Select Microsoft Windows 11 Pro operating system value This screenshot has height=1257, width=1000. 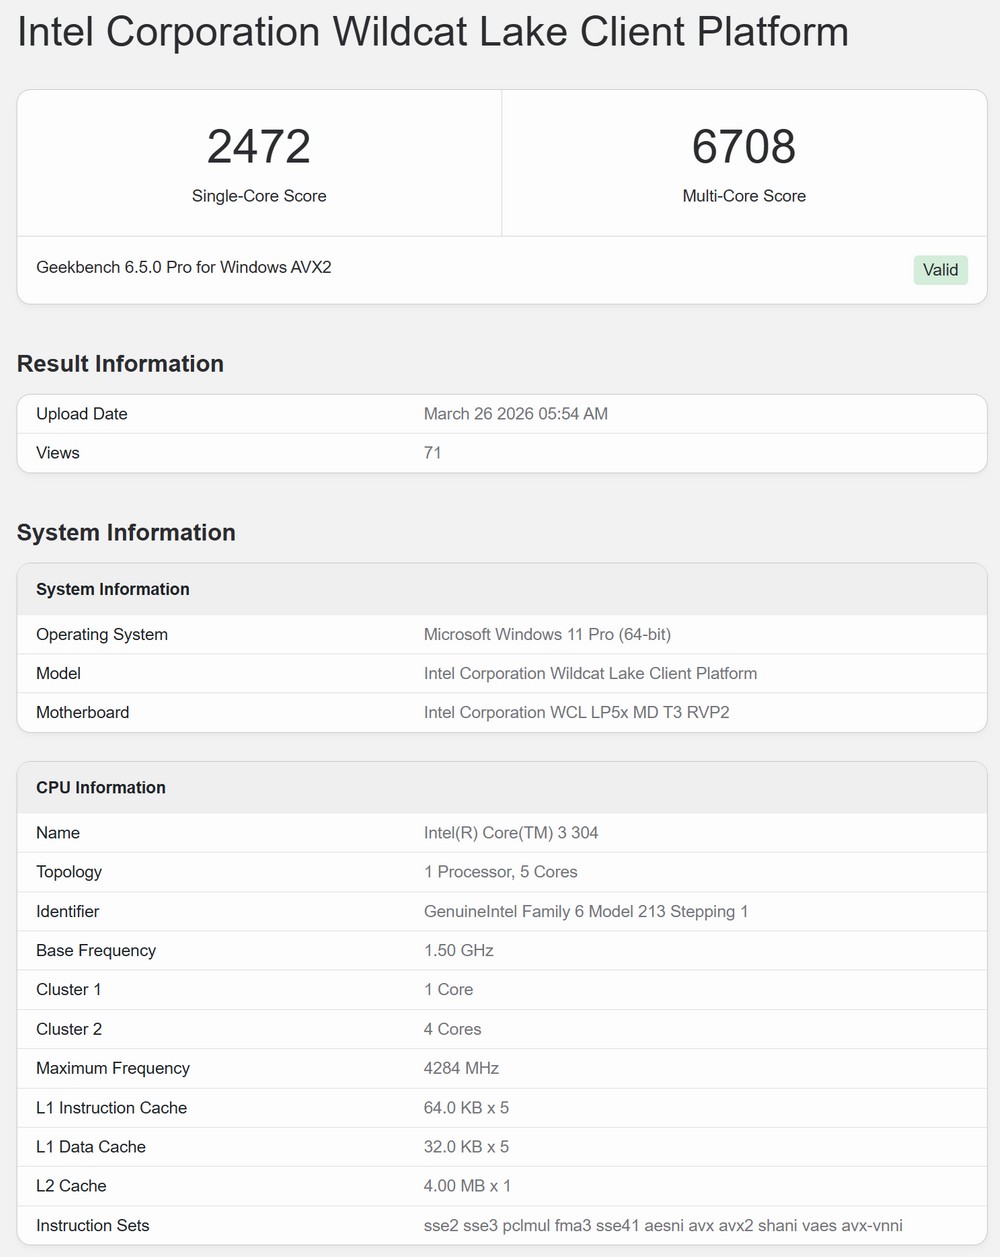click(x=547, y=635)
